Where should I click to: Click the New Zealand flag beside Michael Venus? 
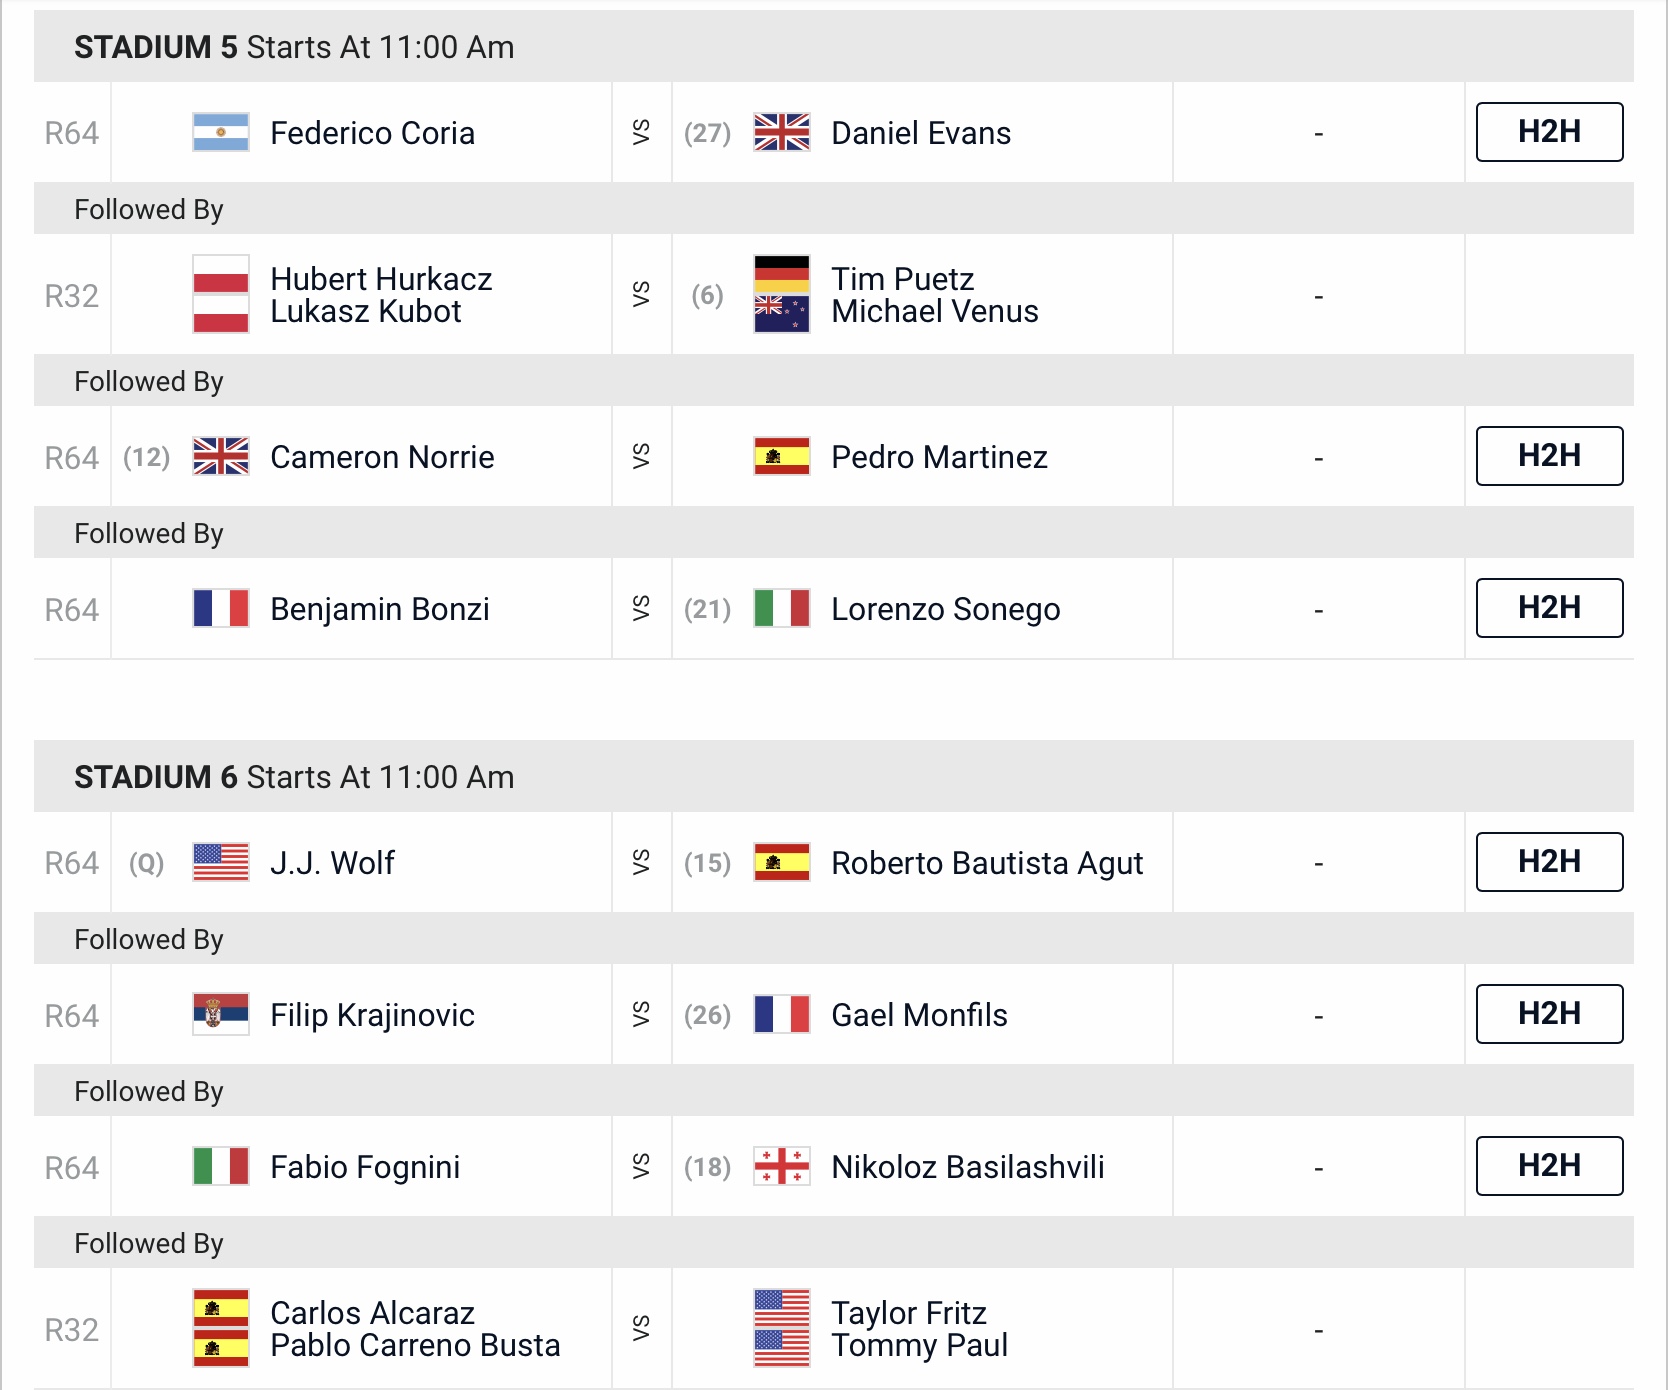point(782,314)
